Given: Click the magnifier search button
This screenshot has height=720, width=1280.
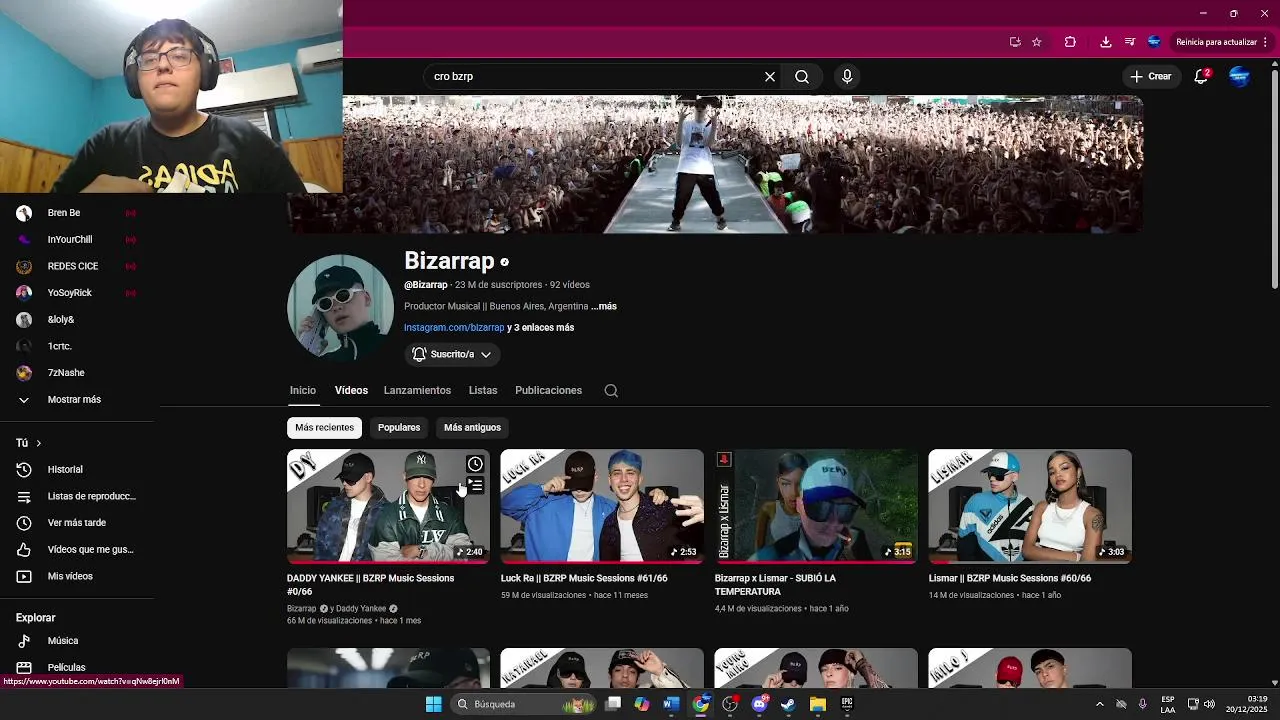Looking at the screenshot, I should point(802,77).
